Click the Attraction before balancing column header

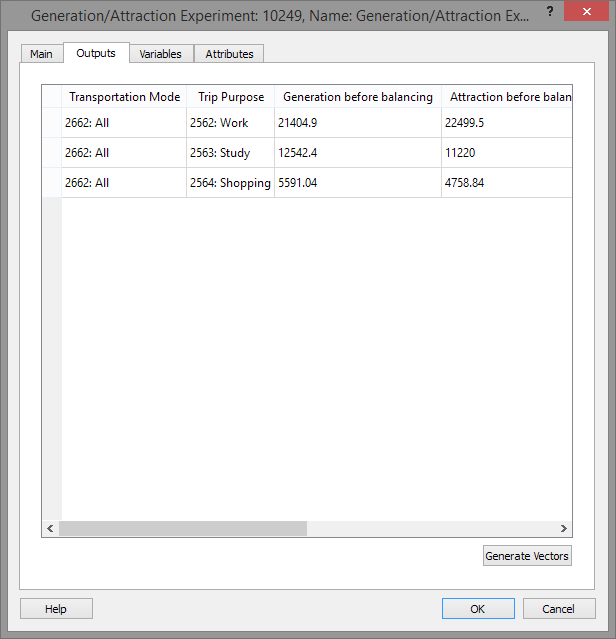(x=507, y=97)
